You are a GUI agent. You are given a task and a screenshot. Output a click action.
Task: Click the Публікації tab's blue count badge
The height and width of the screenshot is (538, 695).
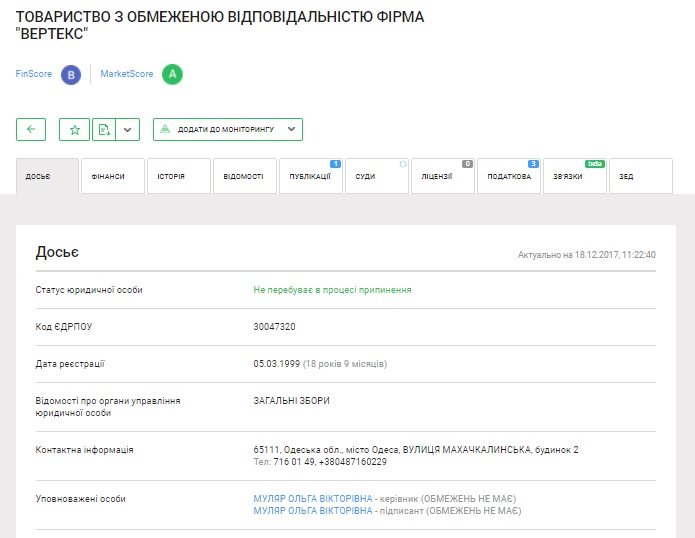(335, 163)
